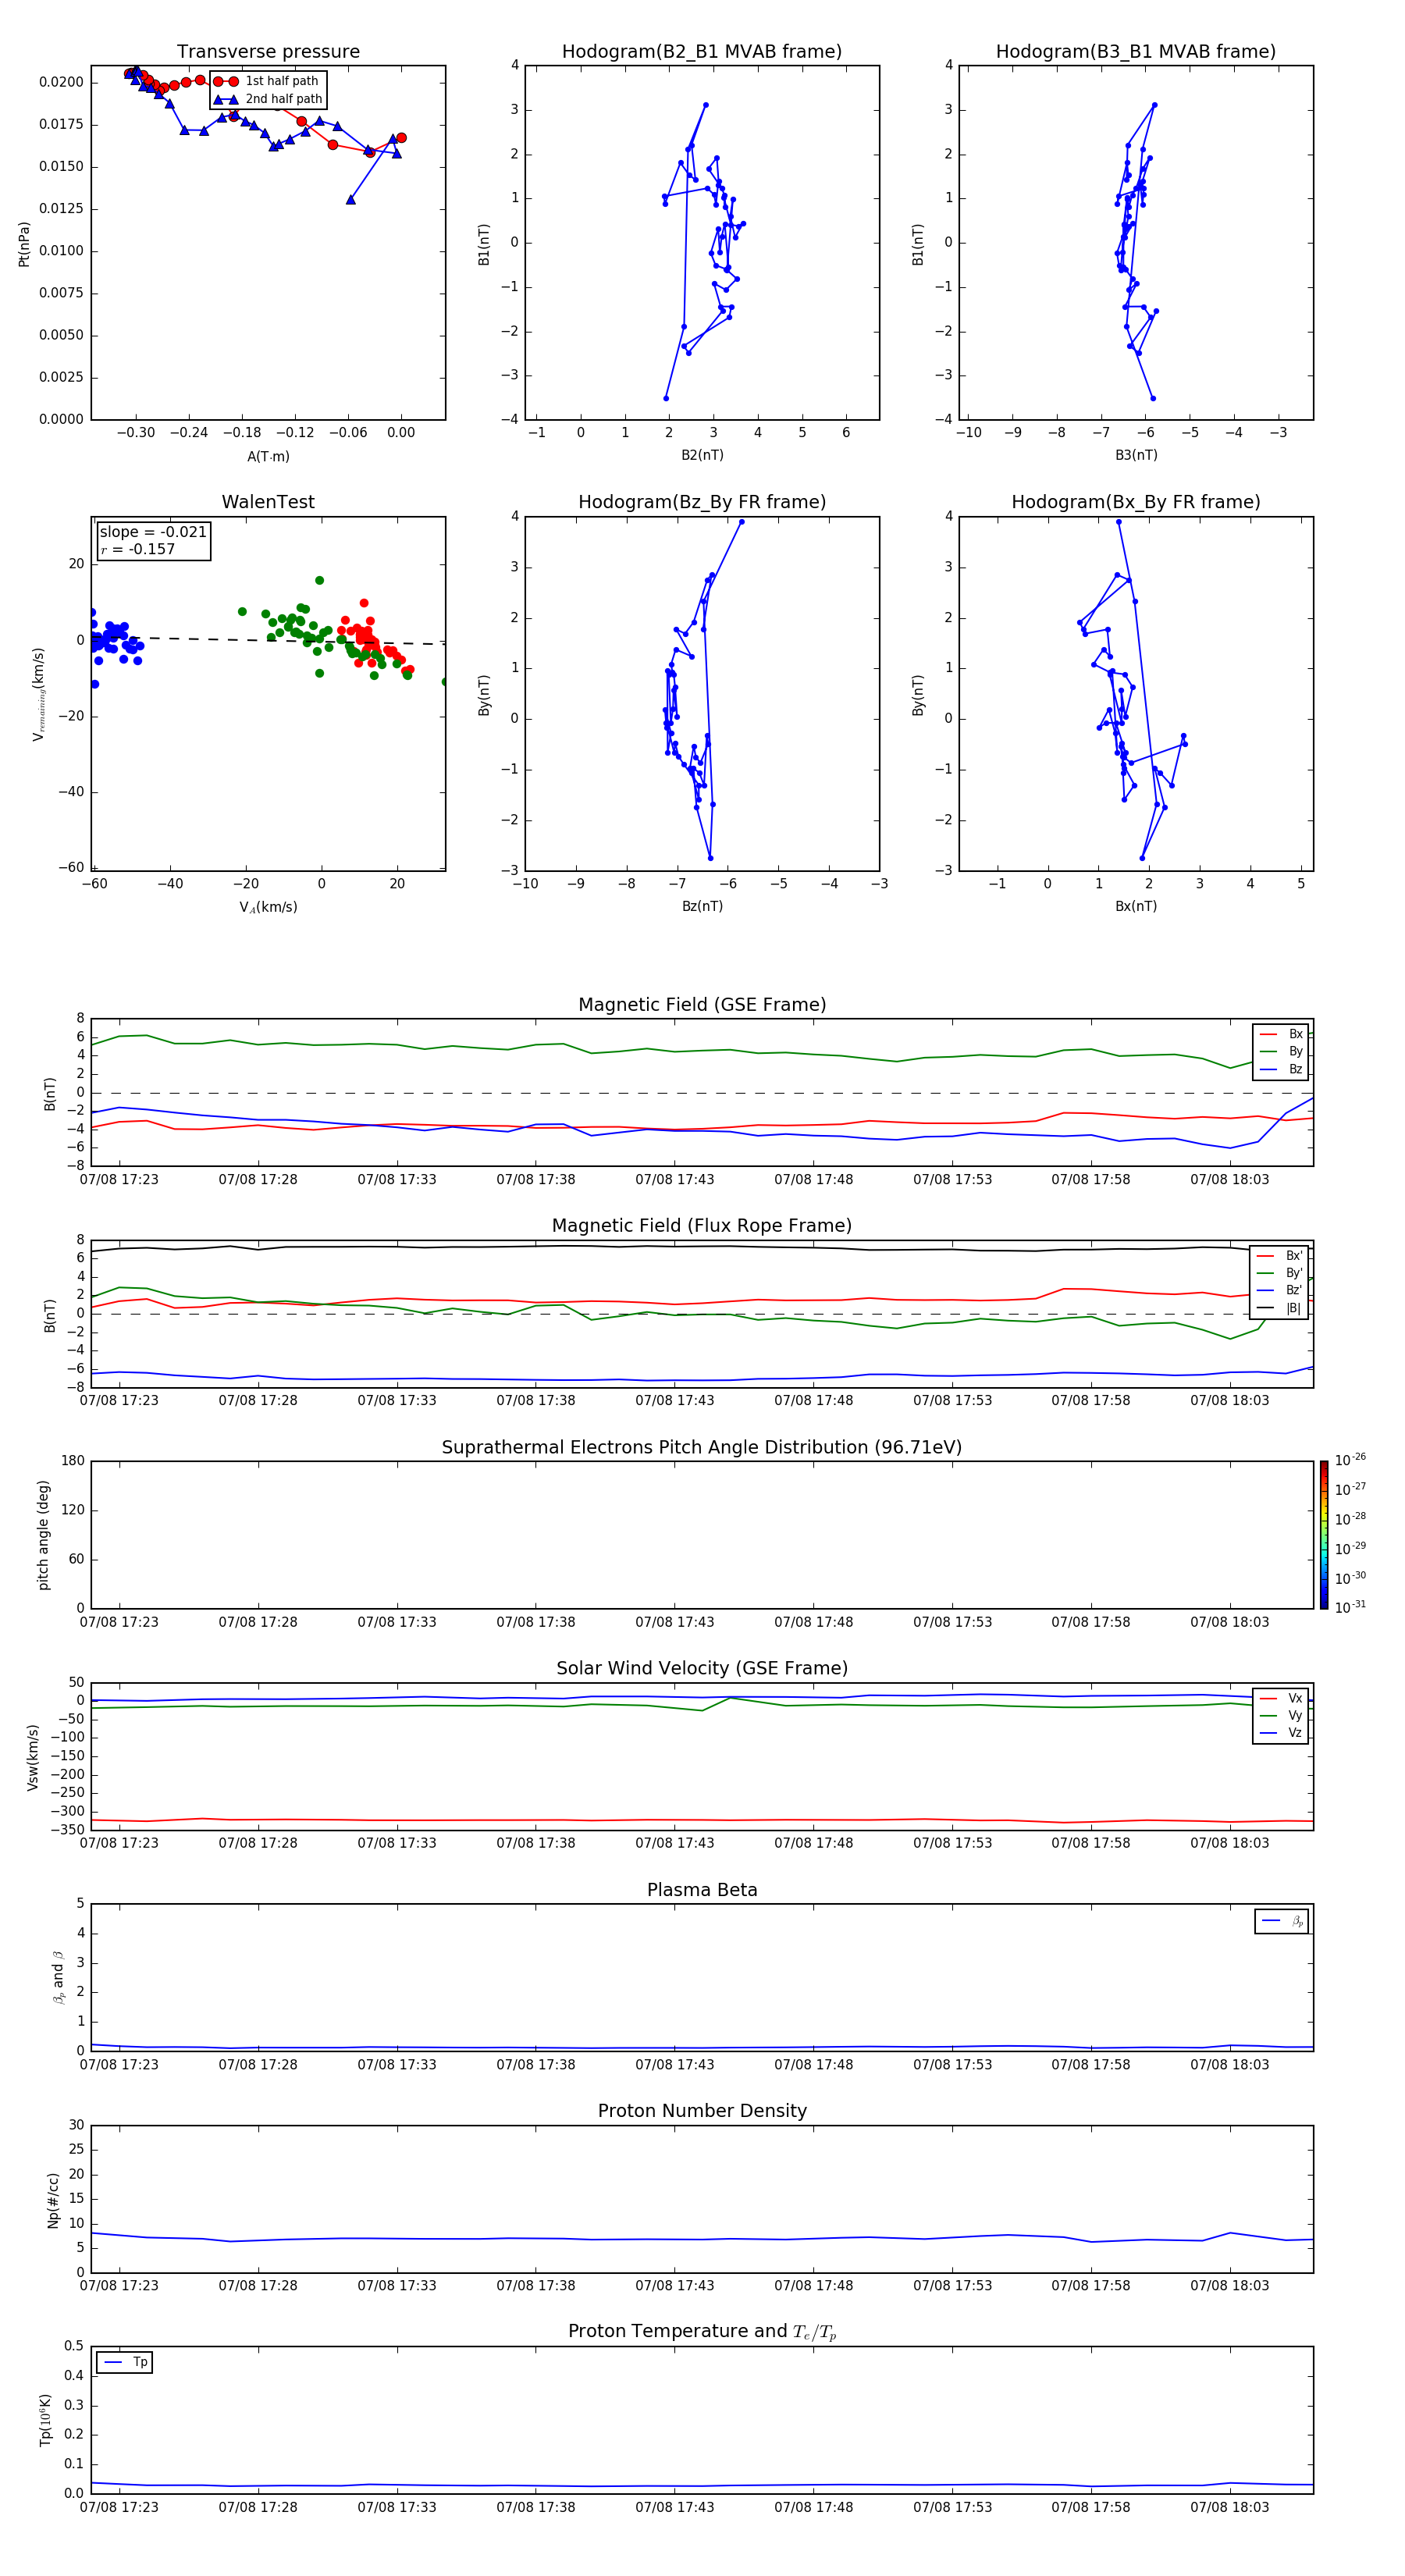This screenshot has width=1405, height=2576.
Task: Select the "Hodogram(Bx_By FR frame)" title
Action: coord(1136,502)
